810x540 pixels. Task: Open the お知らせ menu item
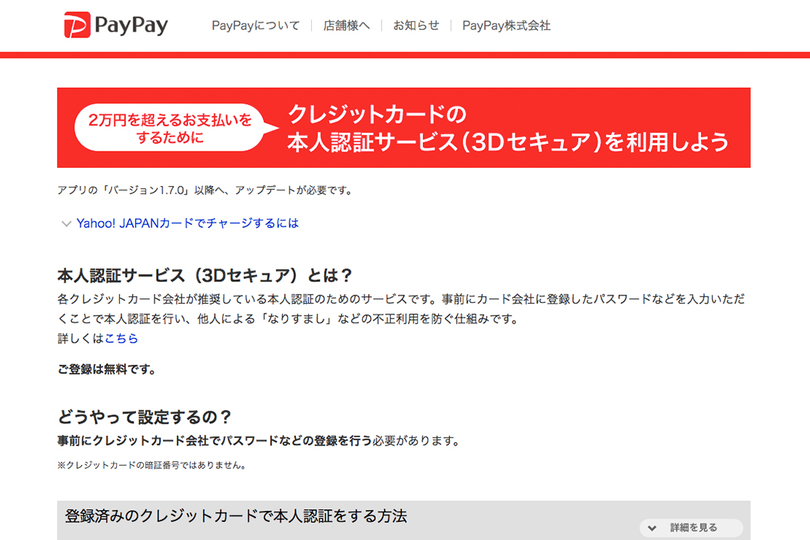416,25
